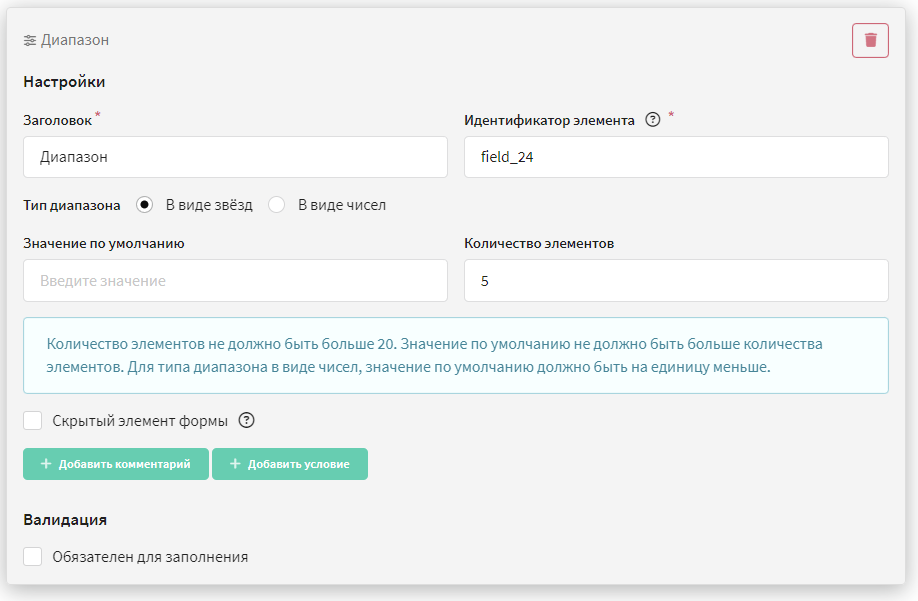Enable the Скрытый элемент формы checkbox
The image size is (918, 601).
33,420
